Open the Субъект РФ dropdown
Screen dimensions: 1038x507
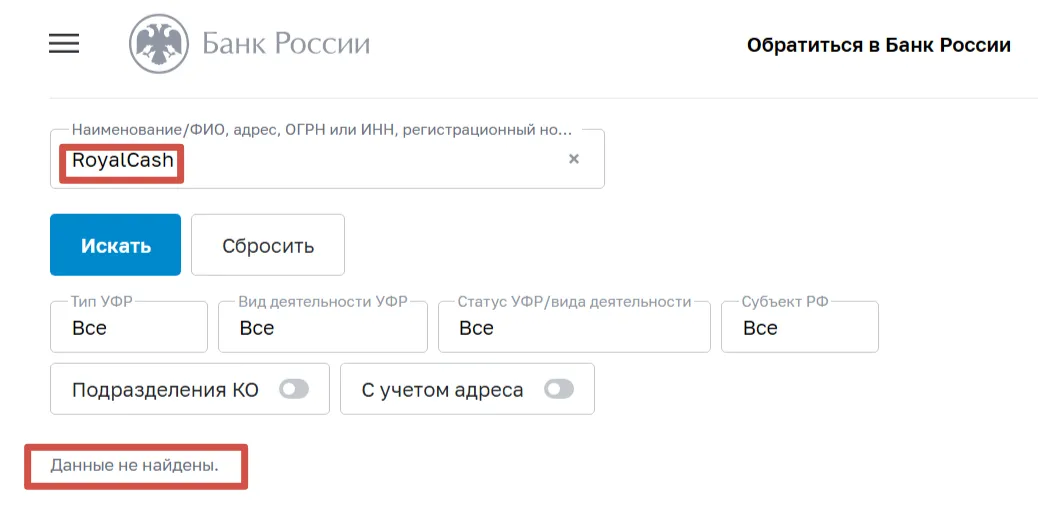point(800,327)
